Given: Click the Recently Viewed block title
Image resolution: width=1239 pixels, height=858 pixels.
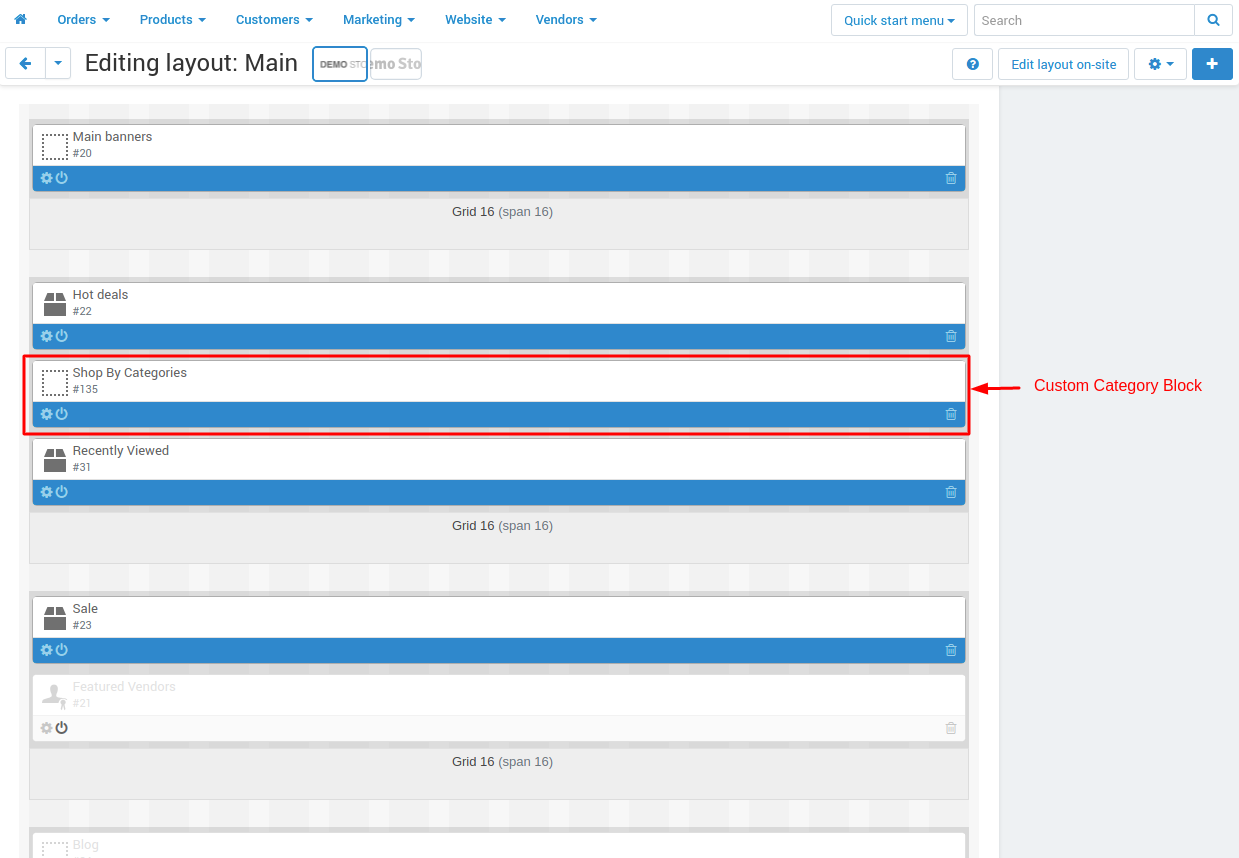Looking at the screenshot, I should tap(121, 451).
